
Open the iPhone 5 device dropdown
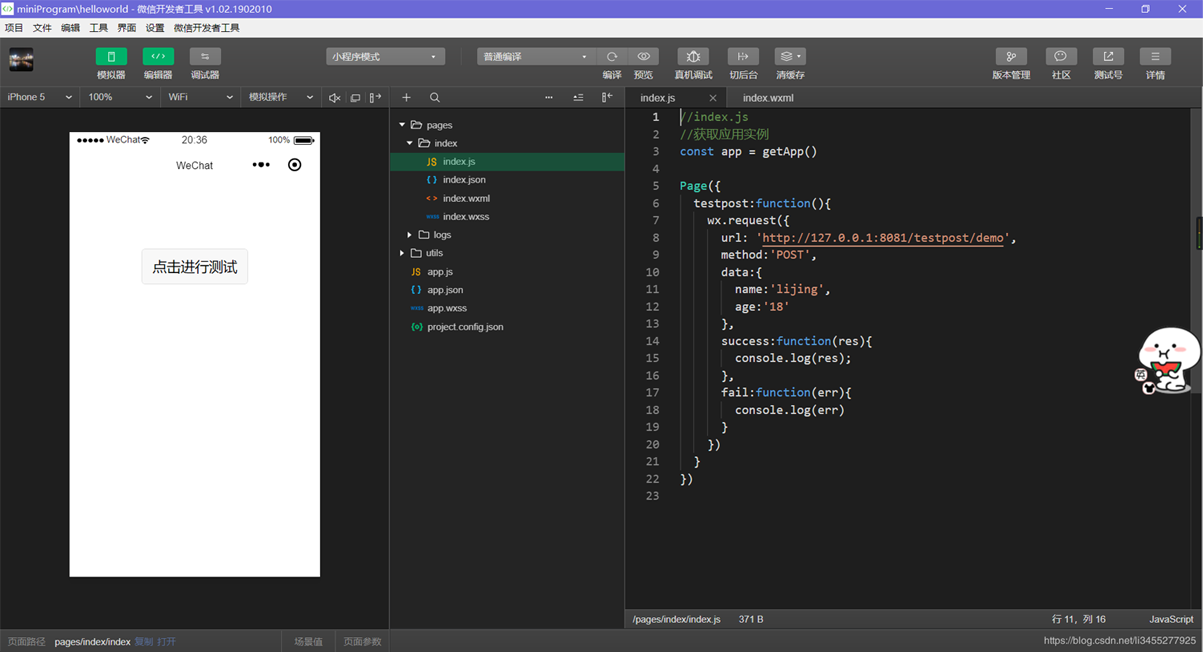(x=40, y=97)
